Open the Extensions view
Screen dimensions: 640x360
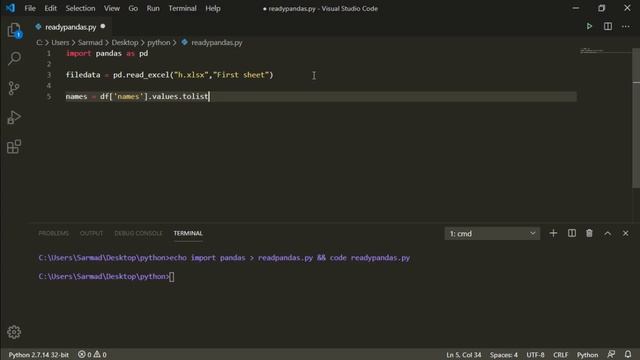(14, 147)
